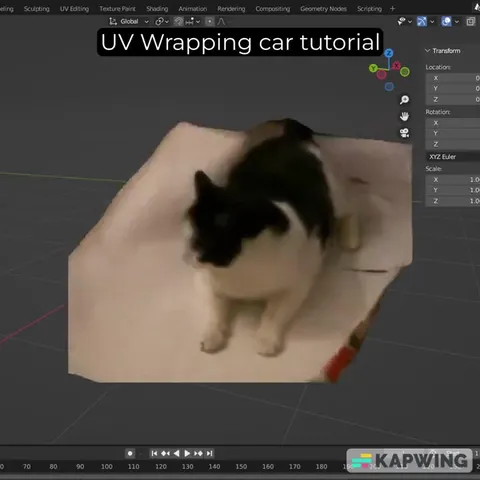Jump to the timeline end frame
Image resolution: width=480 pixels, height=480 pixels.
coord(209,453)
